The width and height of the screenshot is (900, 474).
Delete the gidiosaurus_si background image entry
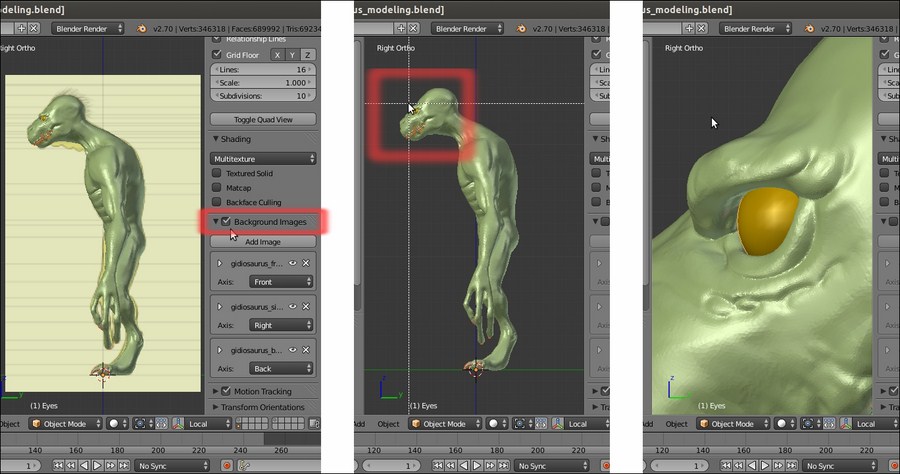[306, 306]
